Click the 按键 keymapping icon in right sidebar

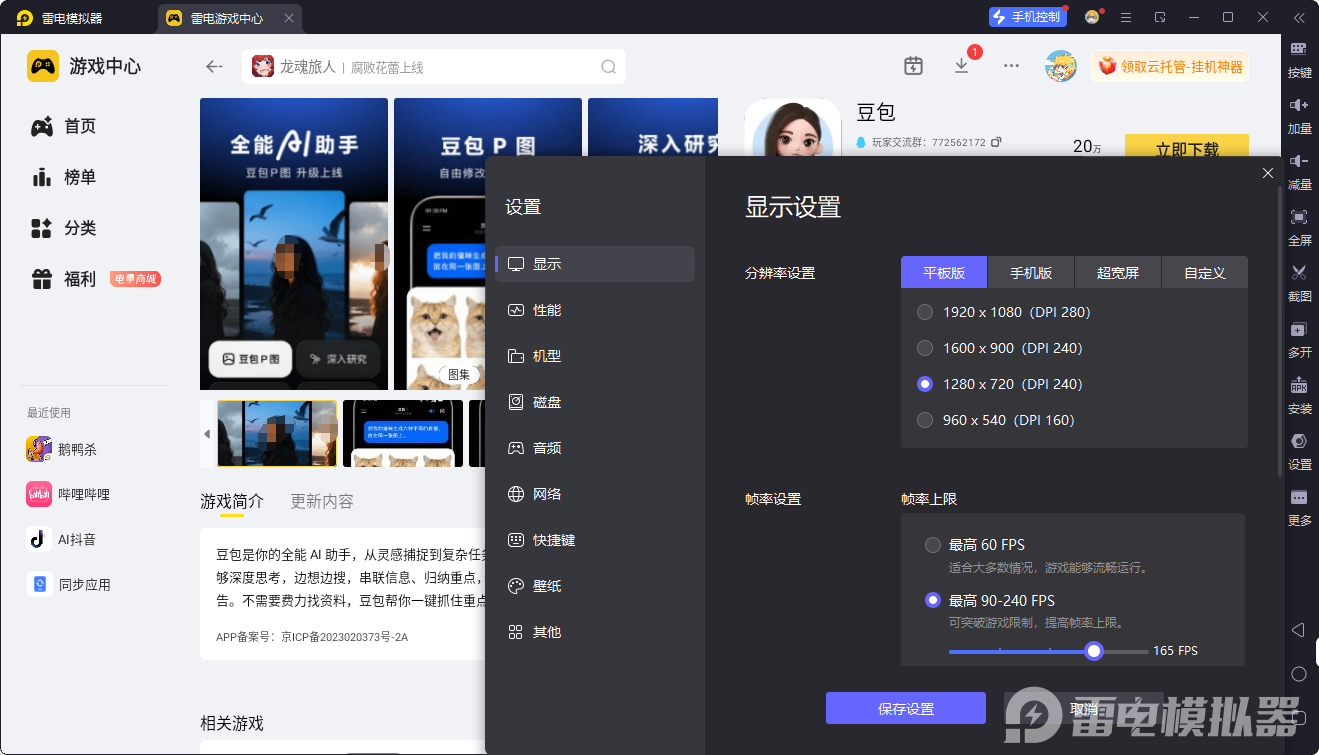[x=1299, y=50]
